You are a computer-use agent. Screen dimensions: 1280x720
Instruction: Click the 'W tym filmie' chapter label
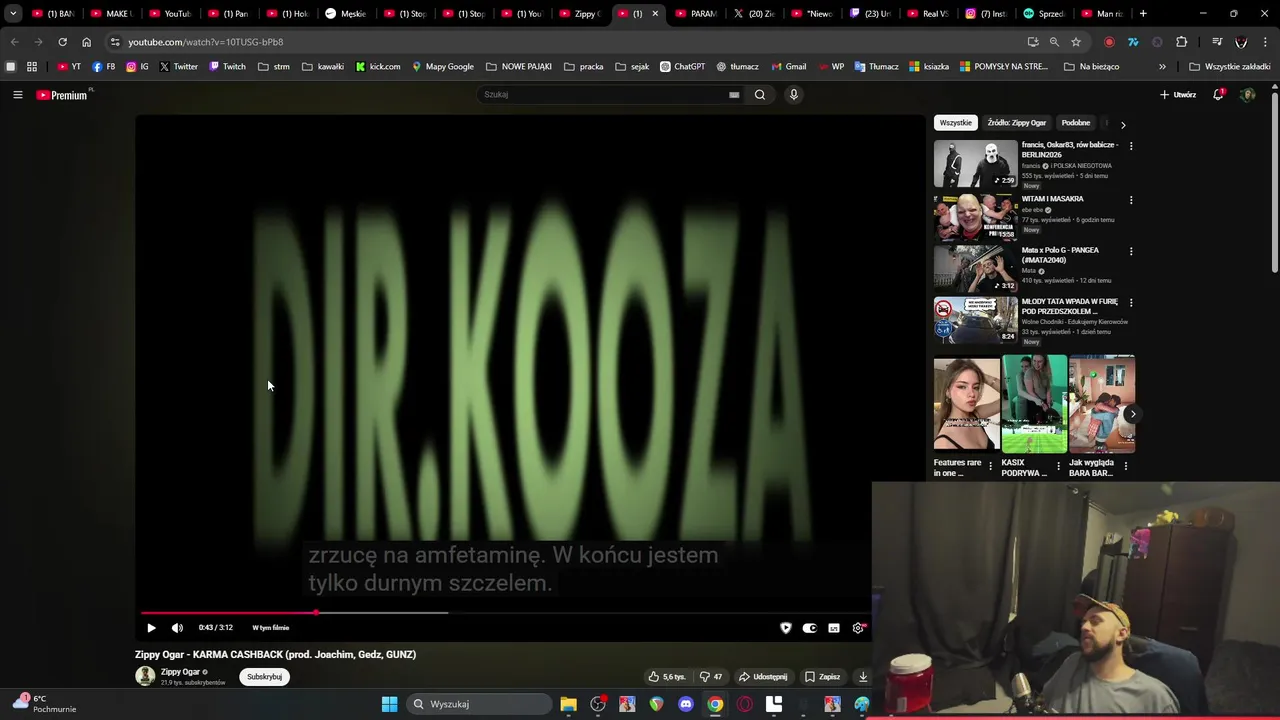(271, 628)
